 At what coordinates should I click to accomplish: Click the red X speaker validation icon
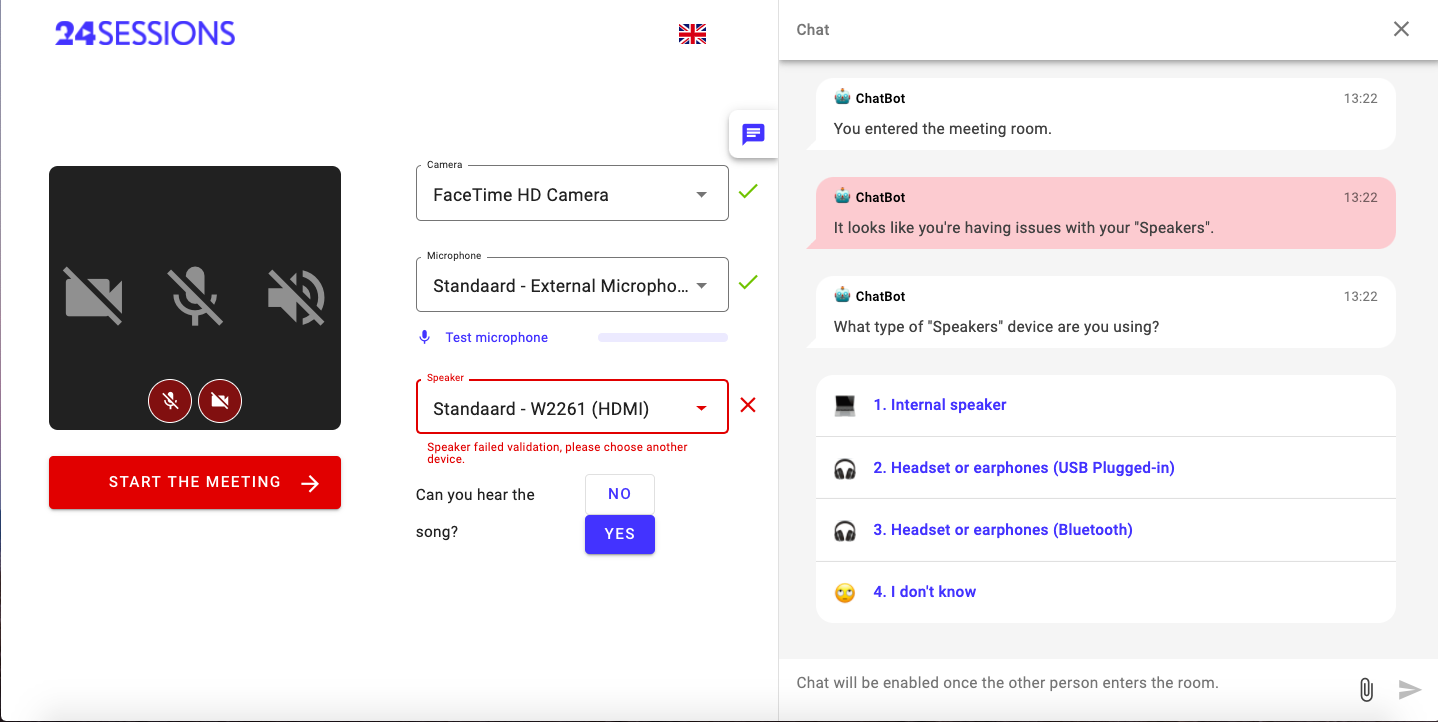click(748, 405)
